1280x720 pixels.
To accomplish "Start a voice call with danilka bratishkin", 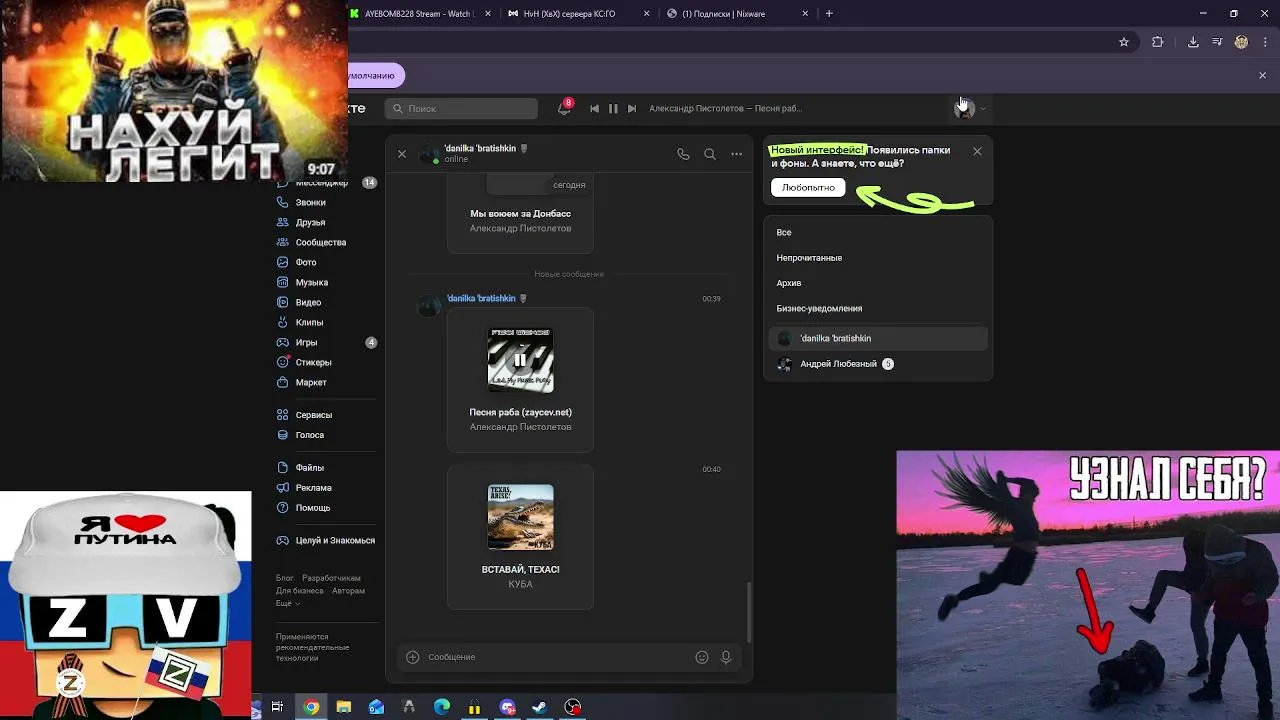I will (683, 154).
